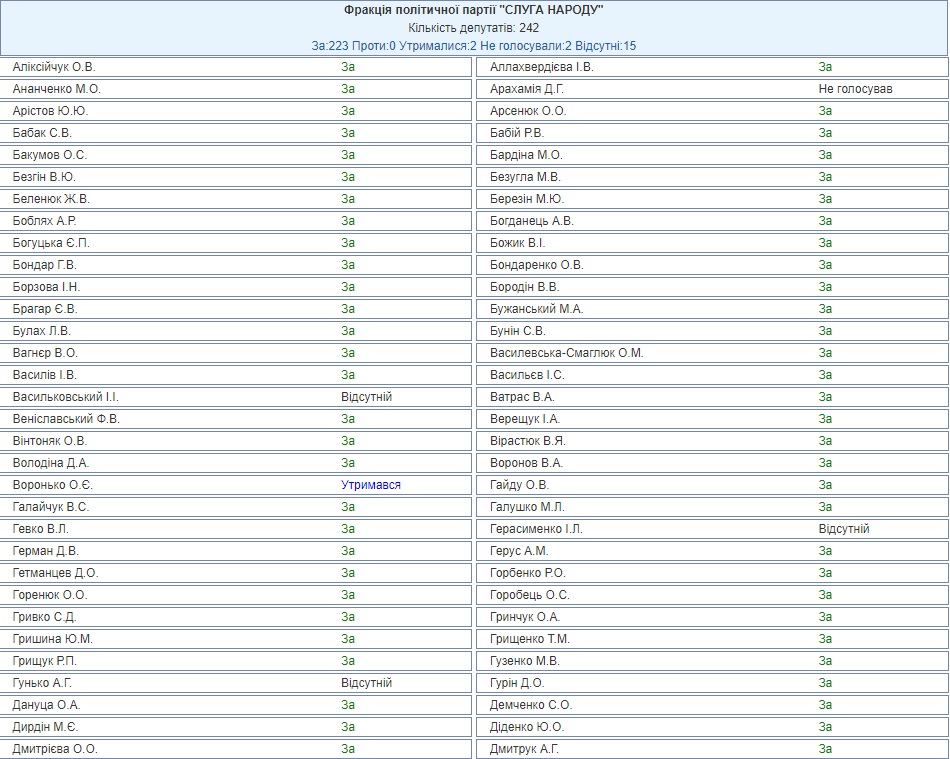Click deputy Богданець А.В.
The image size is (950, 759).
[532, 221]
